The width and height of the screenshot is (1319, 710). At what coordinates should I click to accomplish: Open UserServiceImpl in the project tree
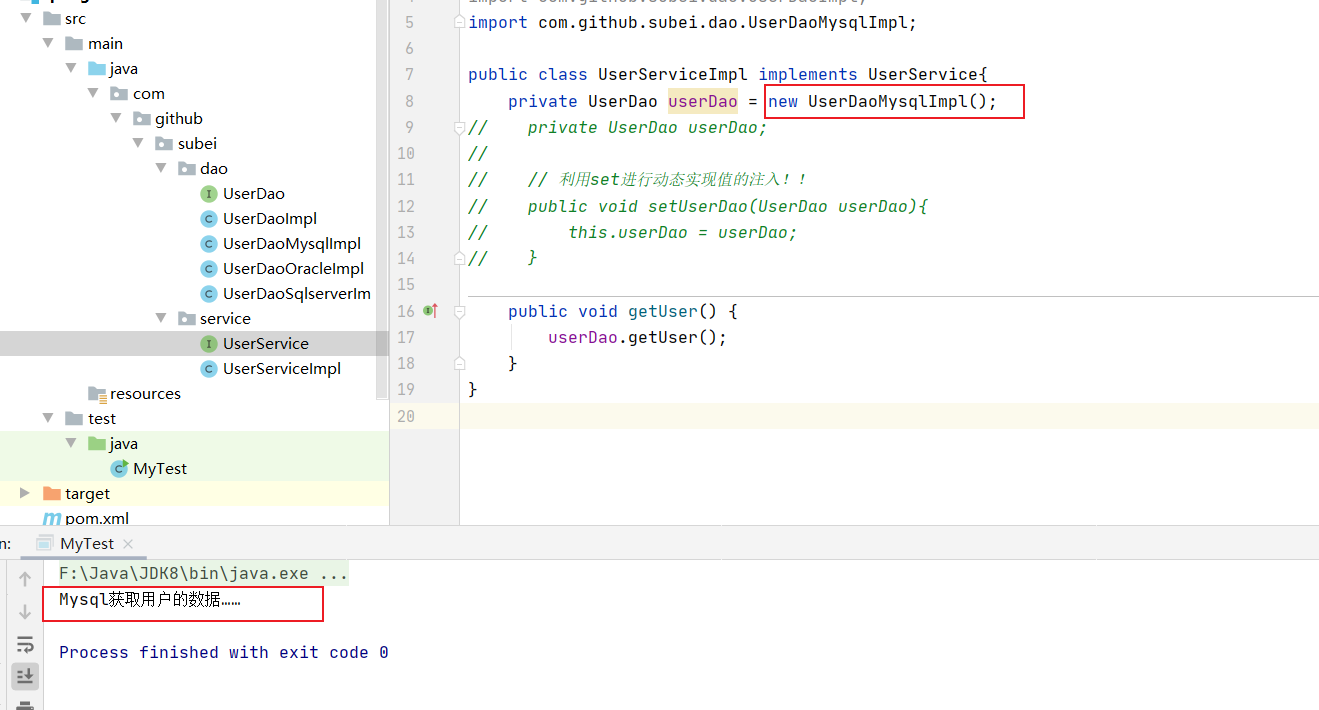[281, 369]
